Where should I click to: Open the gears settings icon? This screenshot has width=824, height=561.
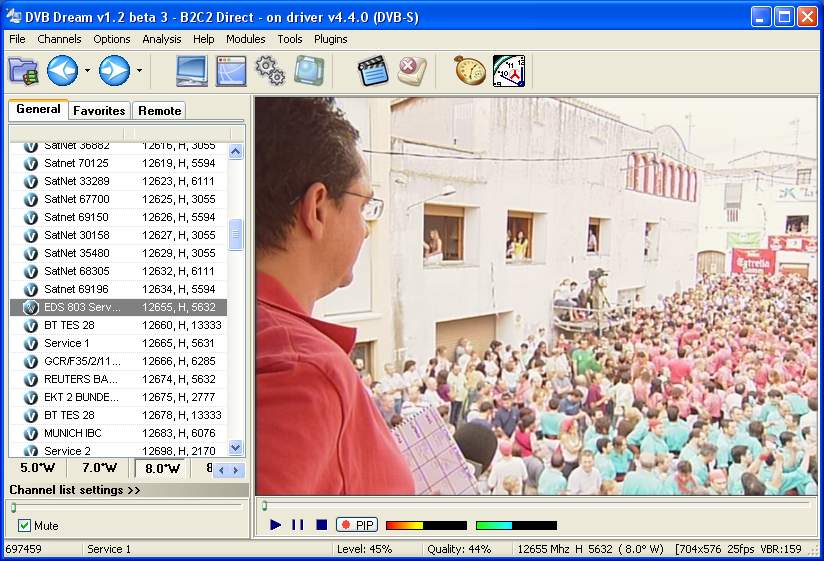[x=270, y=71]
